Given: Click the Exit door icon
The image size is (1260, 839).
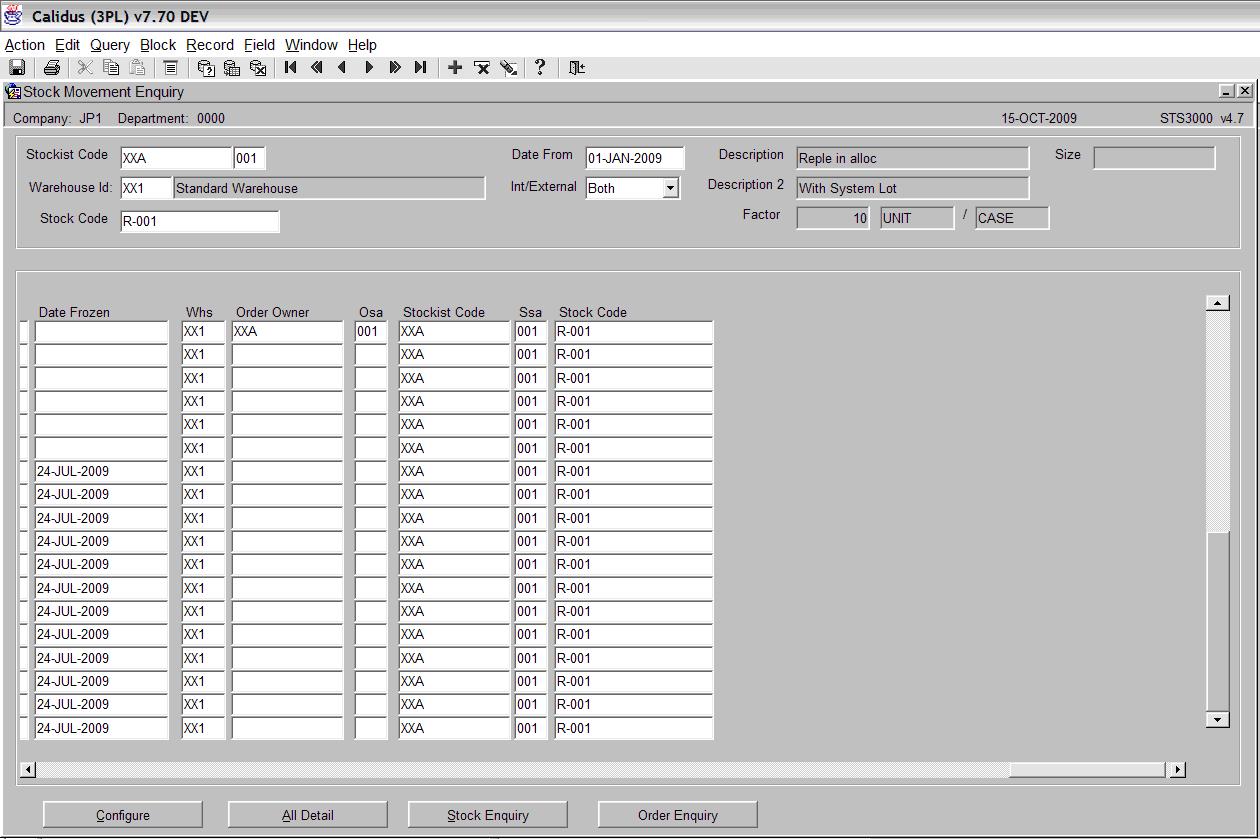Looking at the screenshot, I should pyautogui.click(x=577, y=68).
